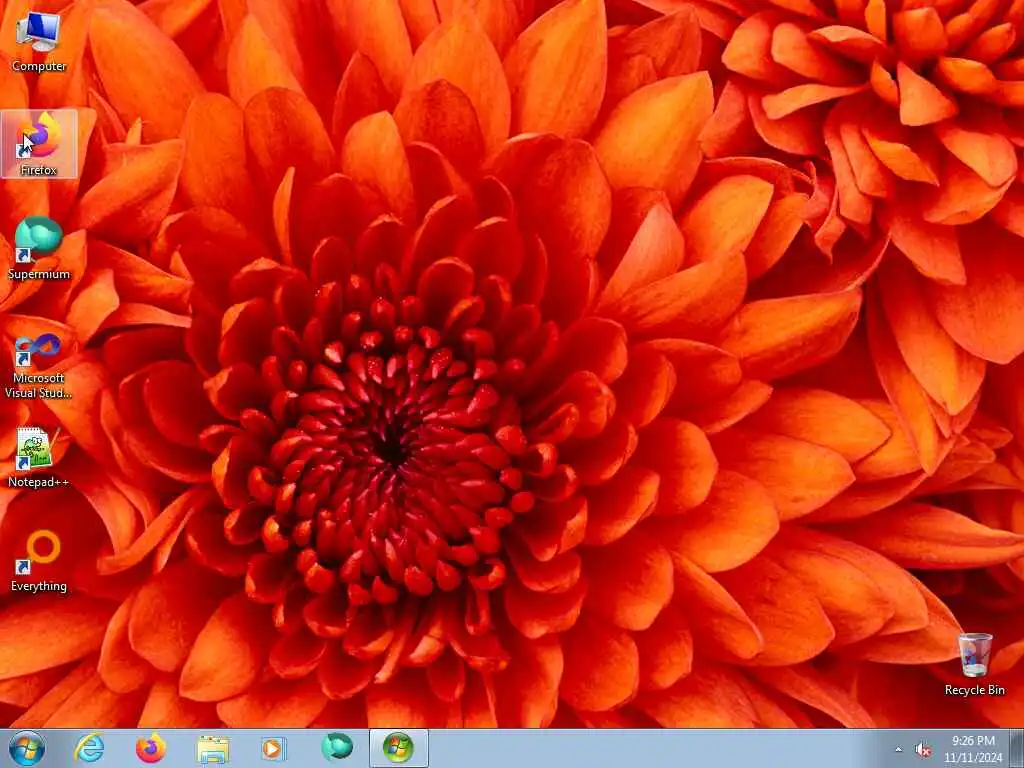
Task: Click the active Windows-logo taskbar button
Action: click(x=398, y=748)
